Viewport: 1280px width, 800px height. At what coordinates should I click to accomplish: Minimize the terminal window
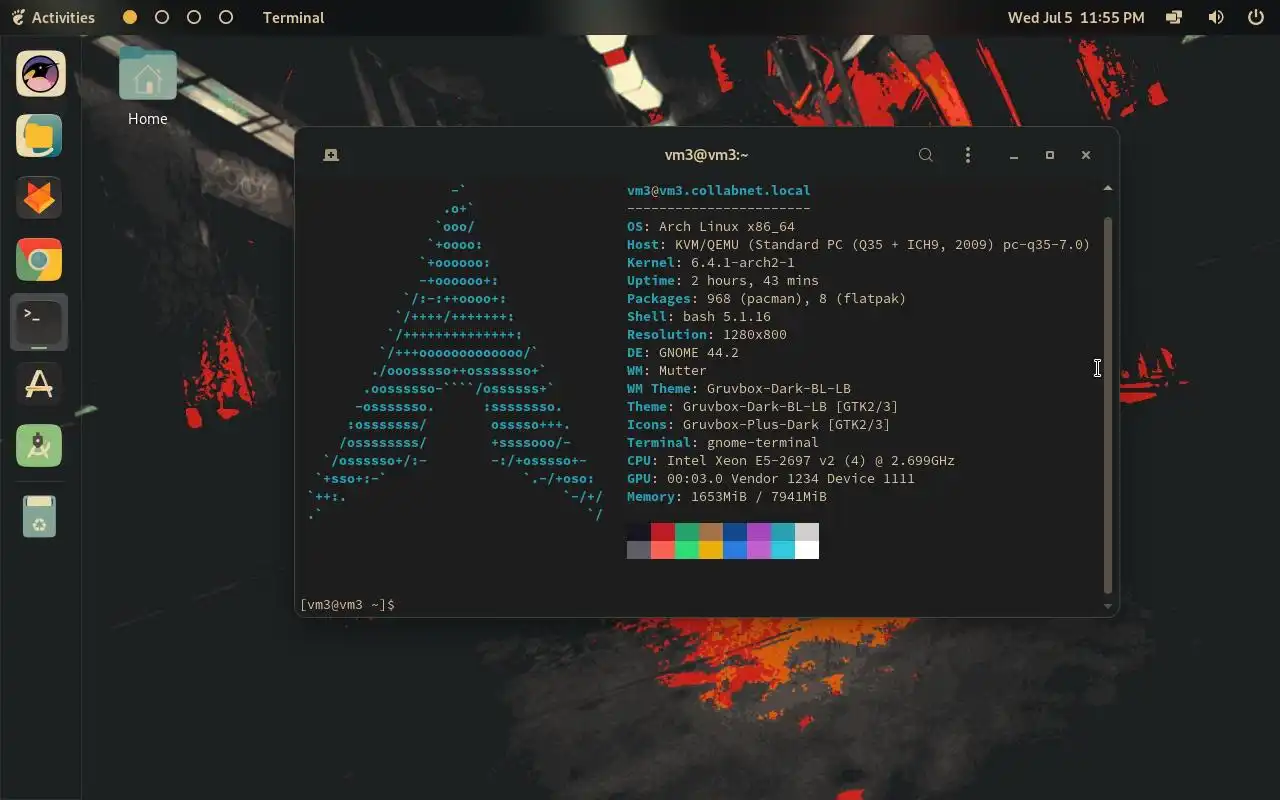tap(1014, 155)
